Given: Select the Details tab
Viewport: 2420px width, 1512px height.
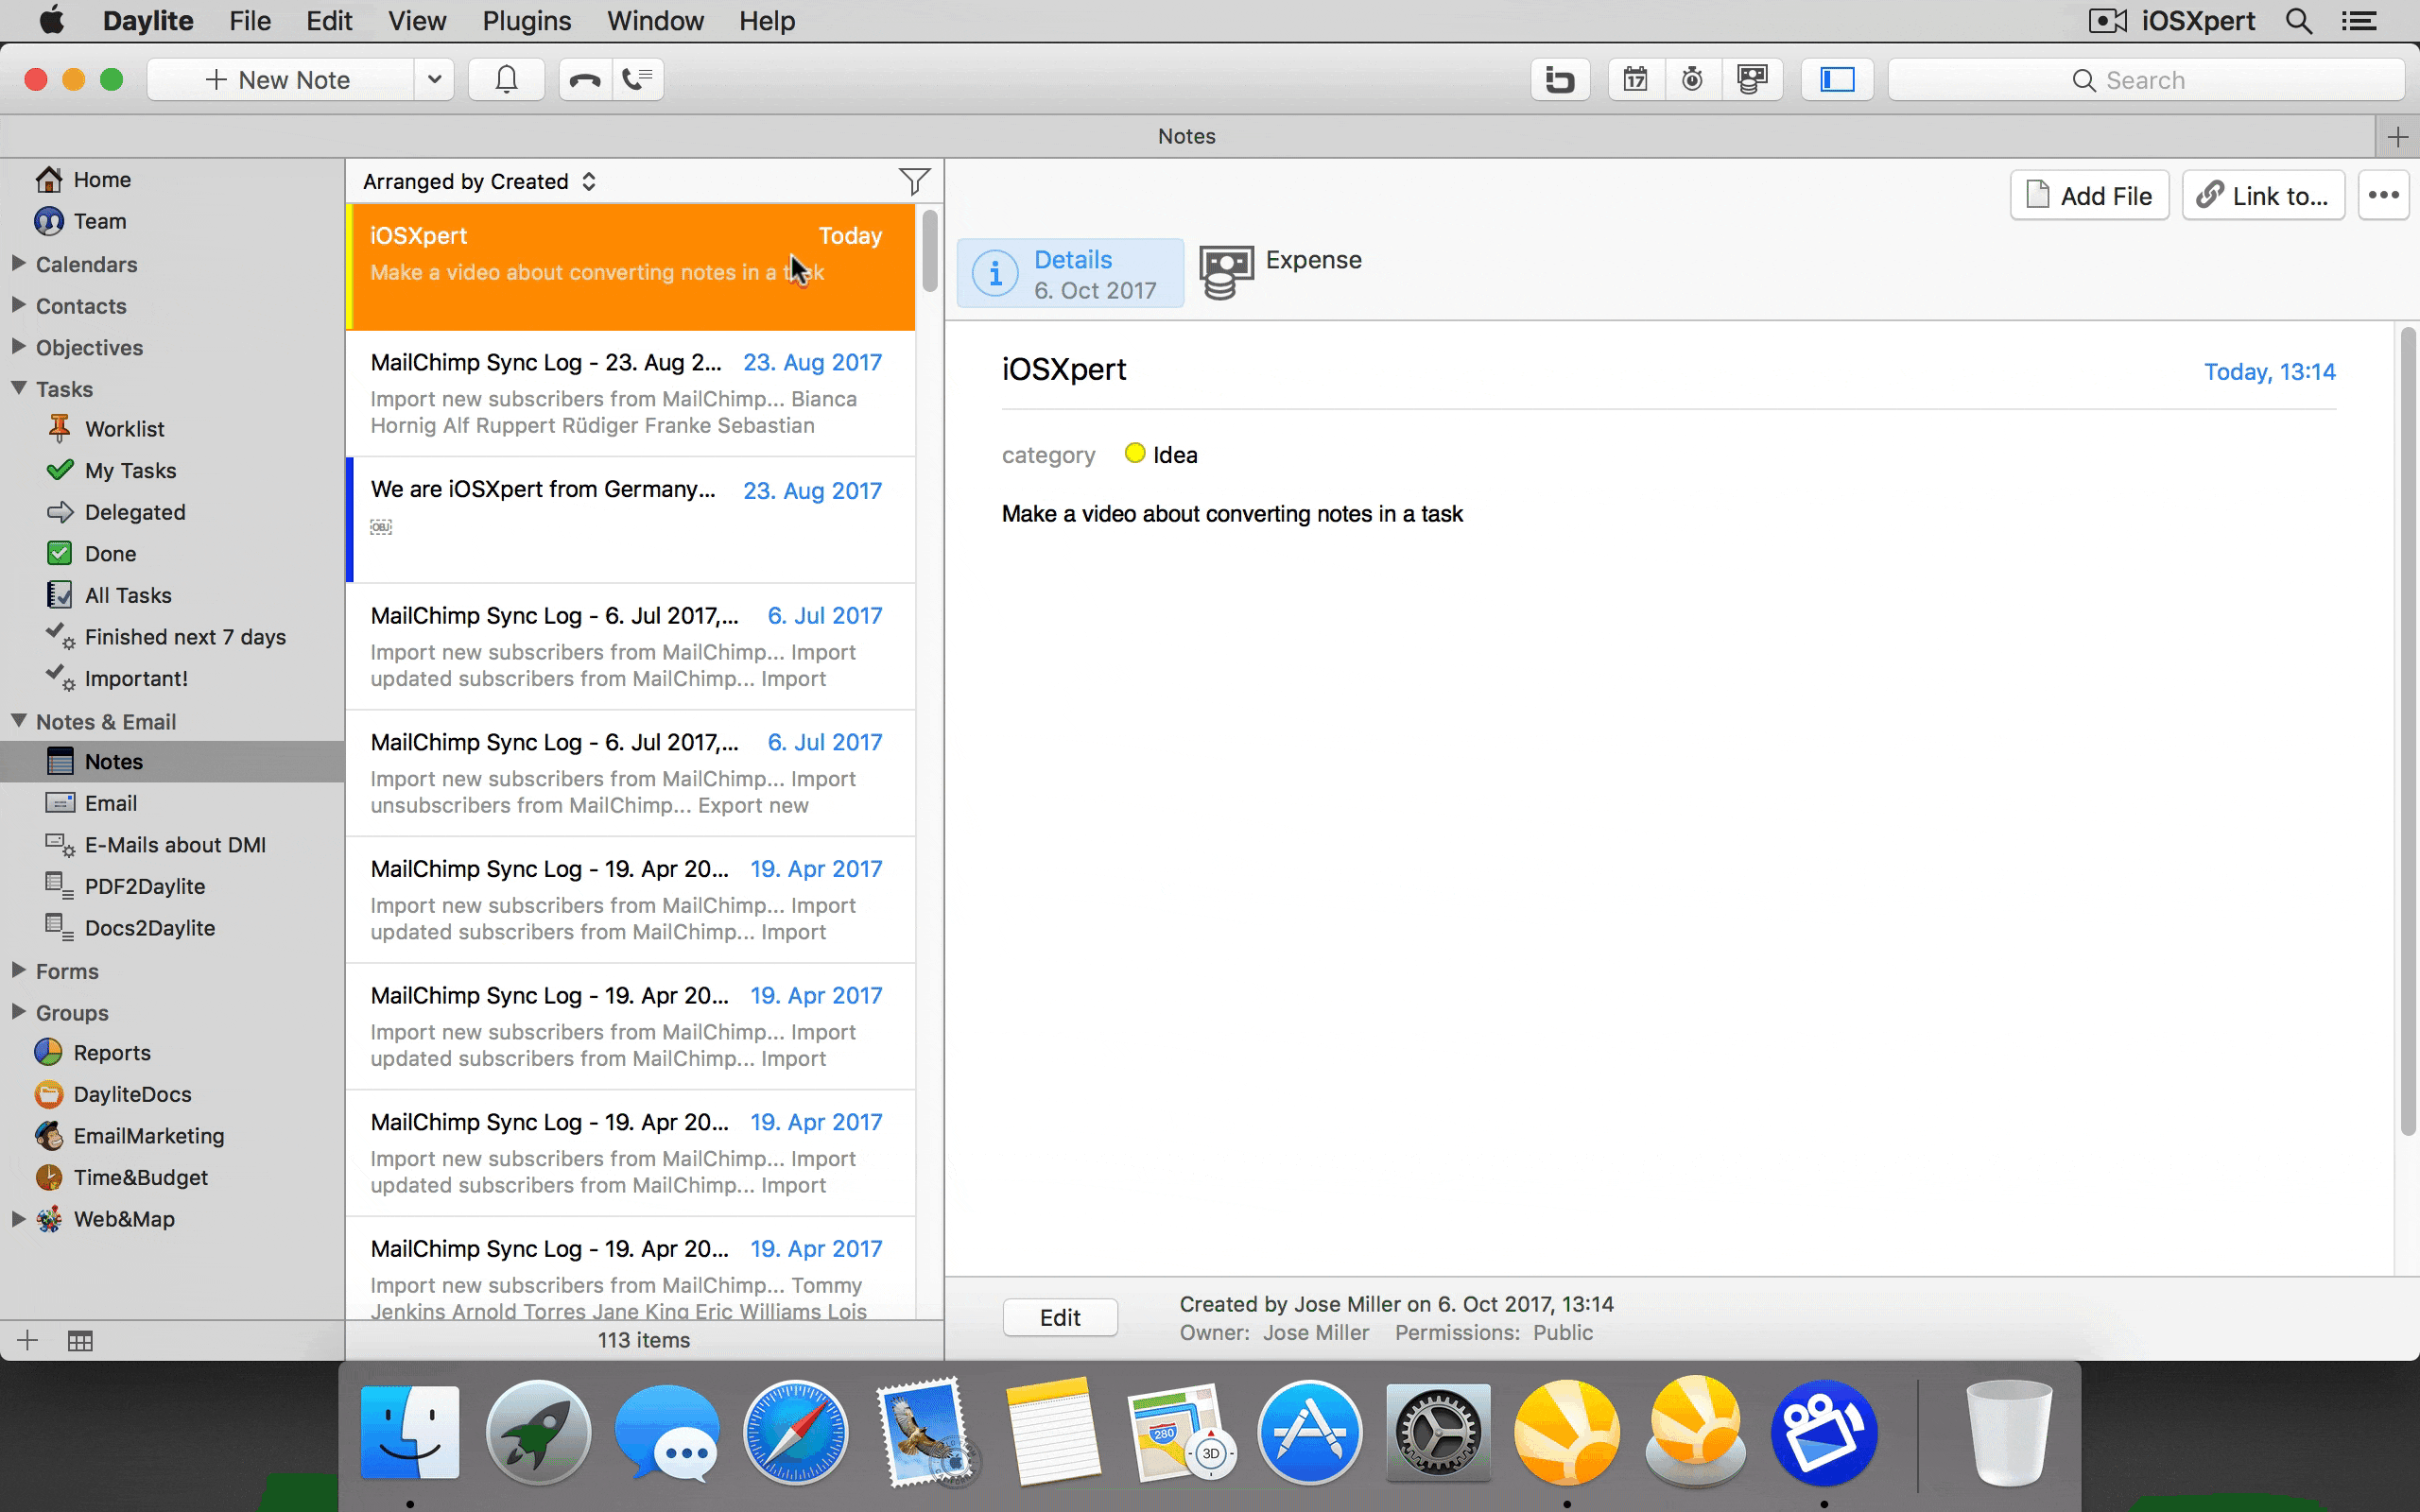Looking at the screenshot, I should pyautogui.click(x=1070, y=273).
